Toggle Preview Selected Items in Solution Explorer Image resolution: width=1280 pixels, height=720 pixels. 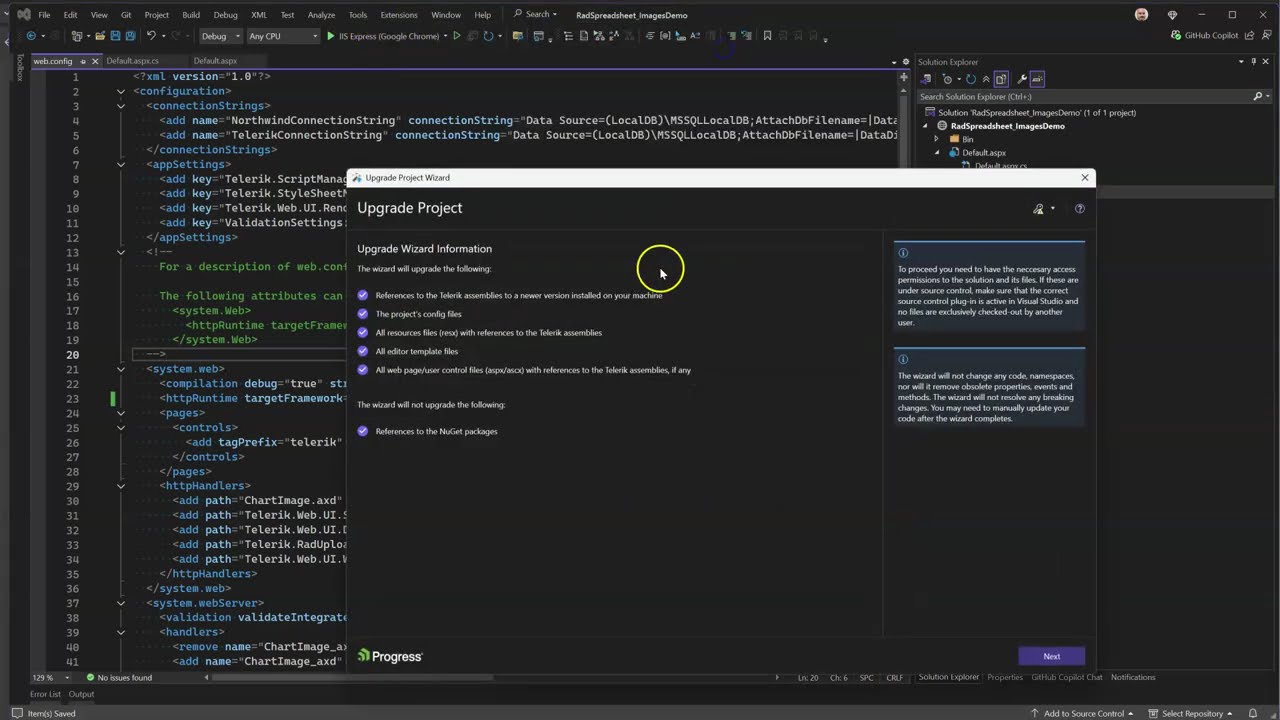point(1037,79)
